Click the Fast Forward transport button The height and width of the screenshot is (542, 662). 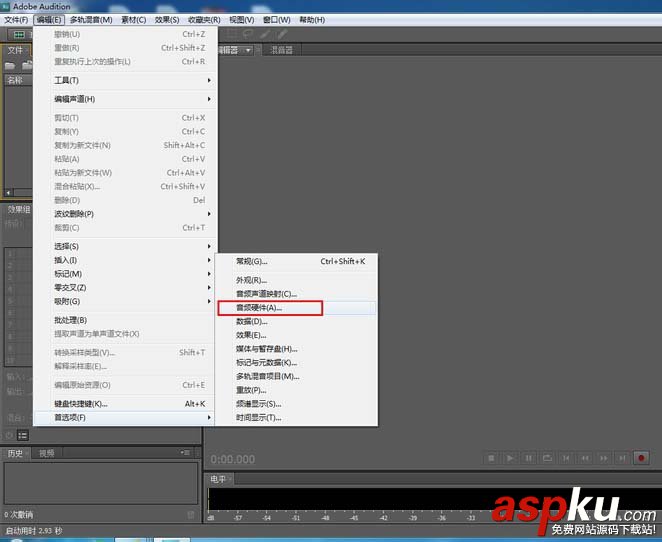604,458
